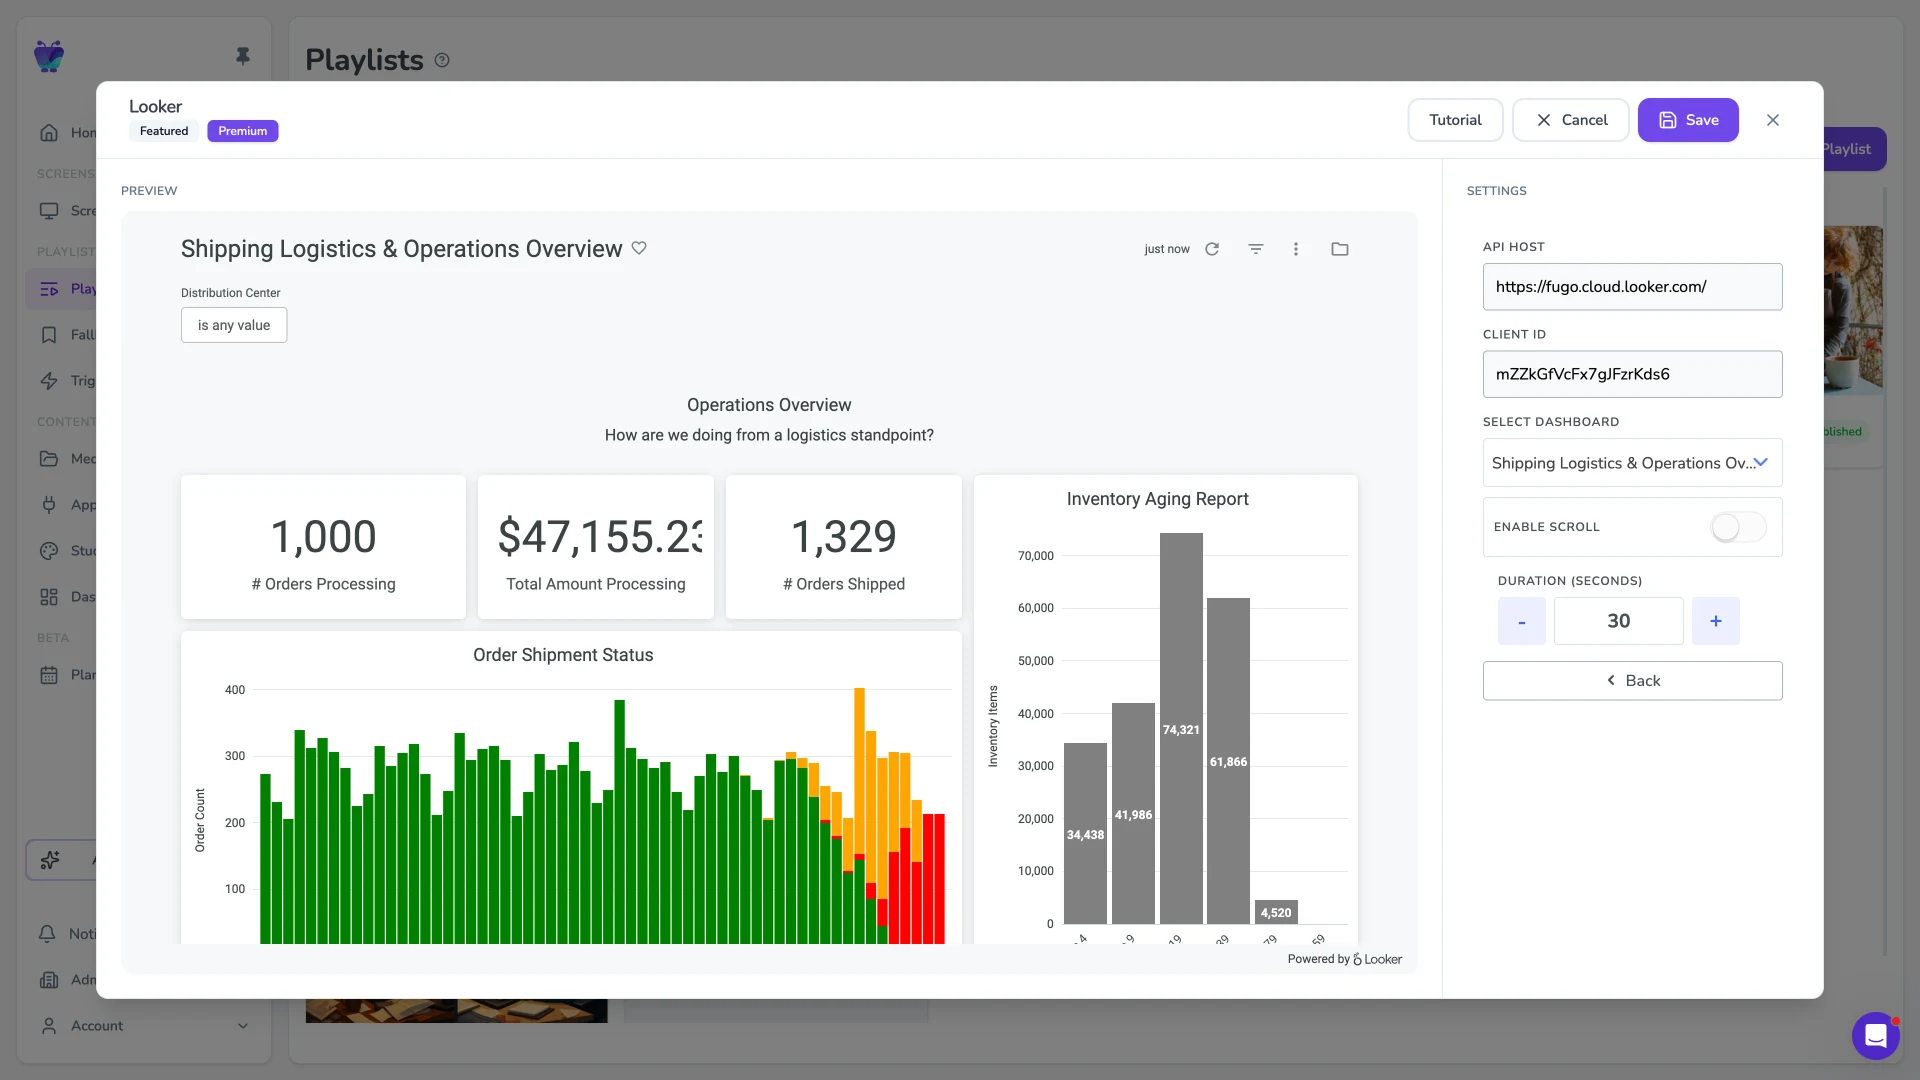Viewport: 1920px width, 1080px height.
Task: Open the dashboard folder icon
Action: 1340,249
